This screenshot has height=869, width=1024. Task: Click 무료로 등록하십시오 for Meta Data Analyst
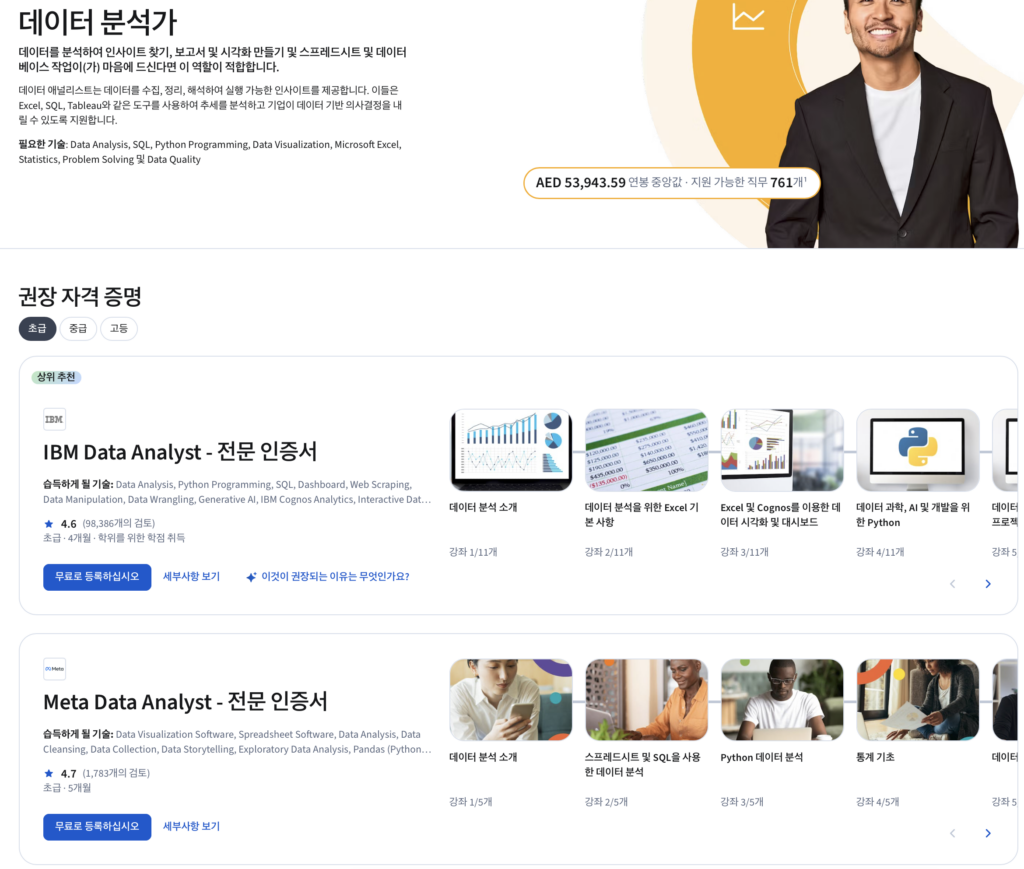pyautogui.click(x=97, y=827)
